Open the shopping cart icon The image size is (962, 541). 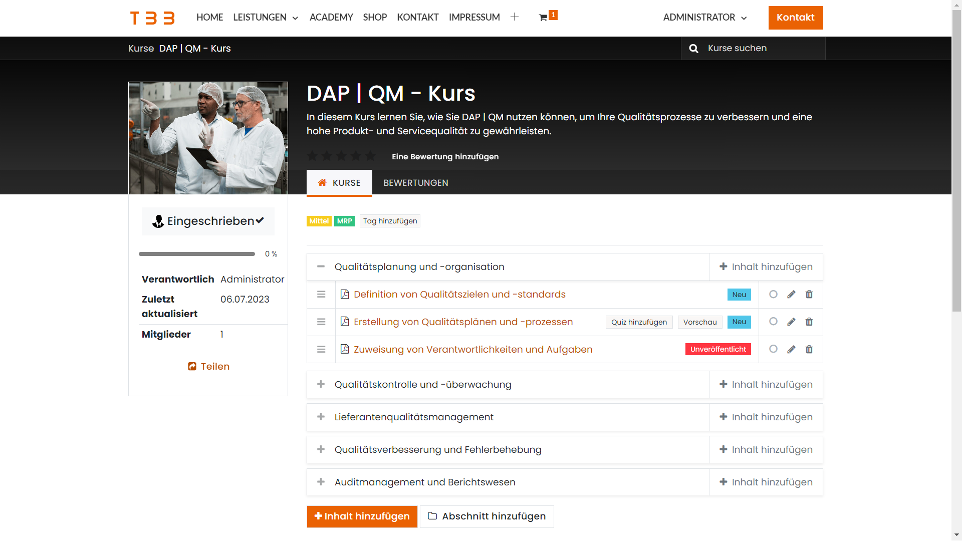coord(543,18)
